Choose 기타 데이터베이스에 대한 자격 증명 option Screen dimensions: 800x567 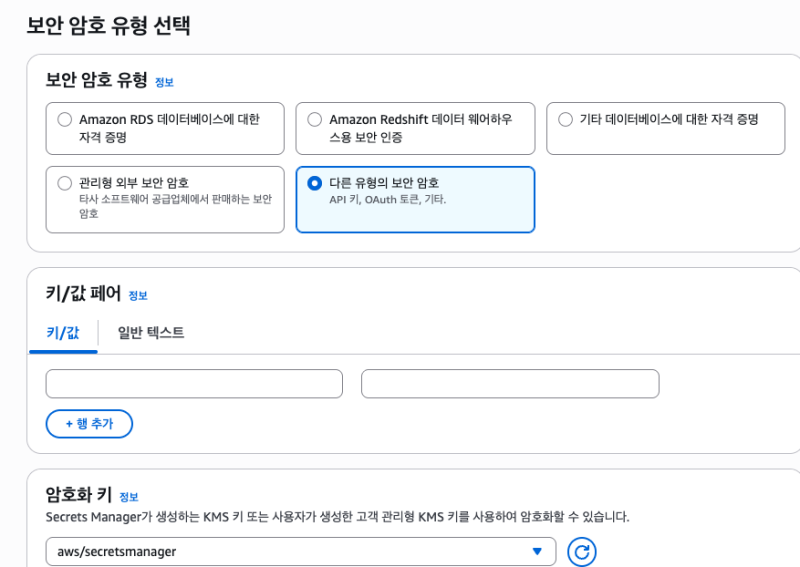click(x=565, y=120)
